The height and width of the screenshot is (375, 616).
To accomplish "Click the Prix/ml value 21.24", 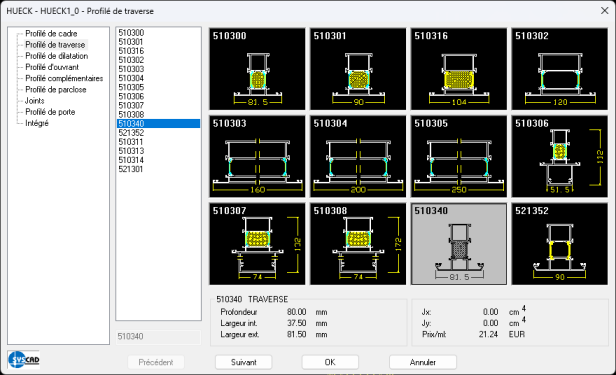I will (x=488, y=334).
